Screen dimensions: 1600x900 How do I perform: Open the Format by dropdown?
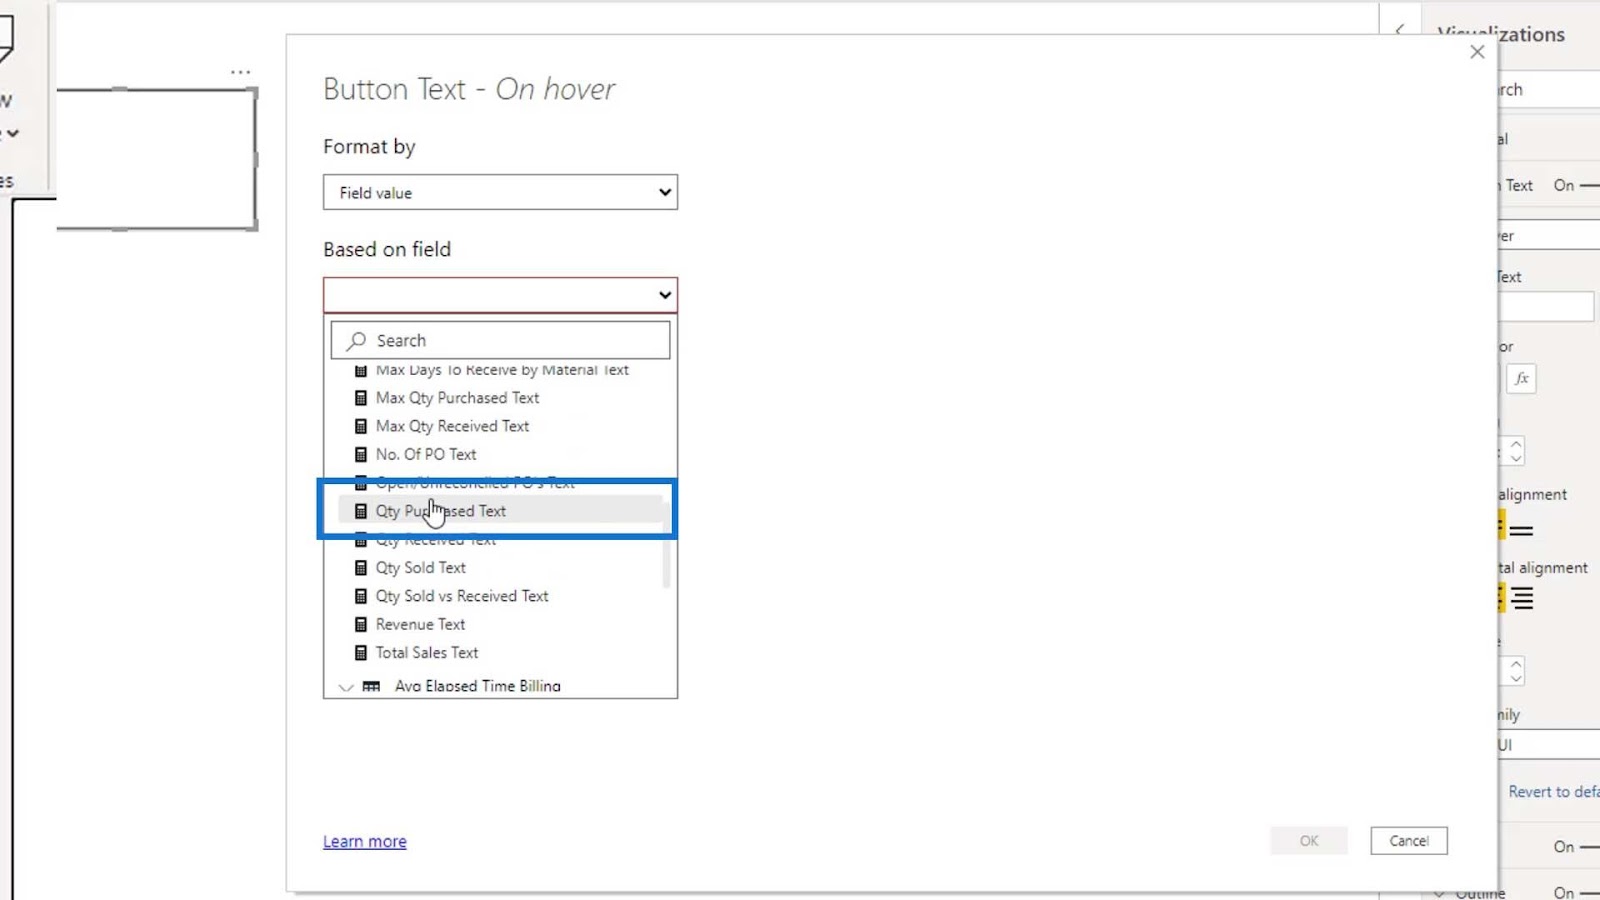500,193
